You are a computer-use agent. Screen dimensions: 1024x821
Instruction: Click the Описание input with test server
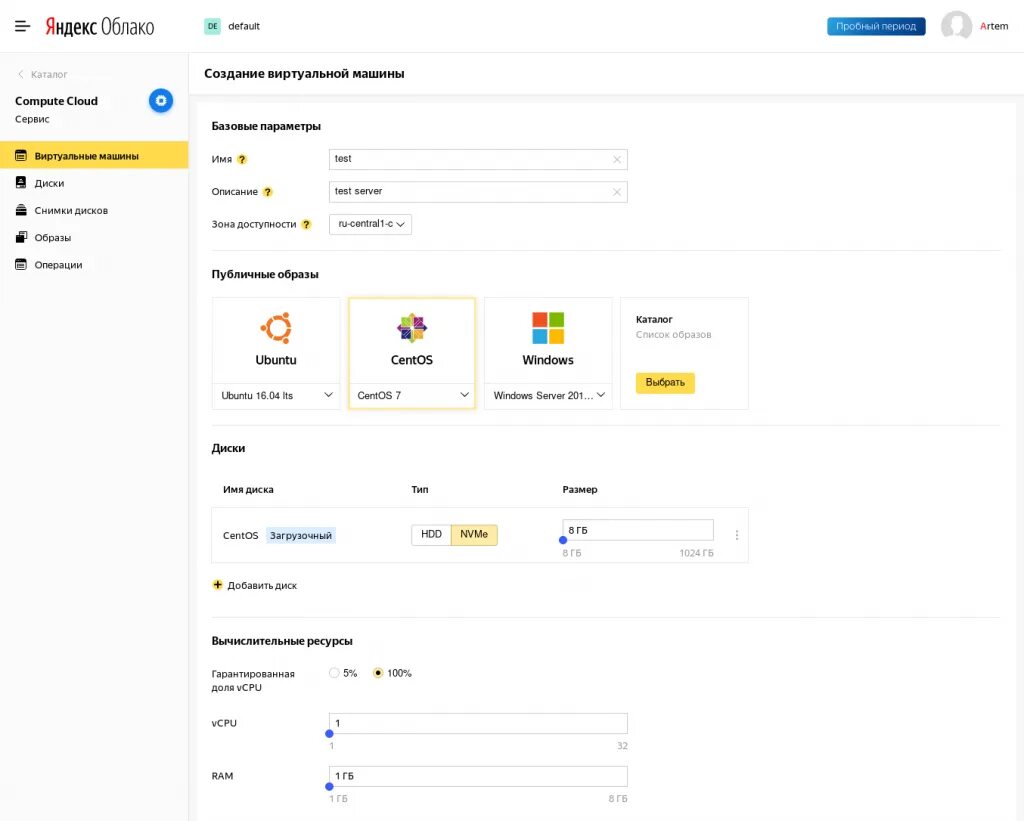click(478, 192)
